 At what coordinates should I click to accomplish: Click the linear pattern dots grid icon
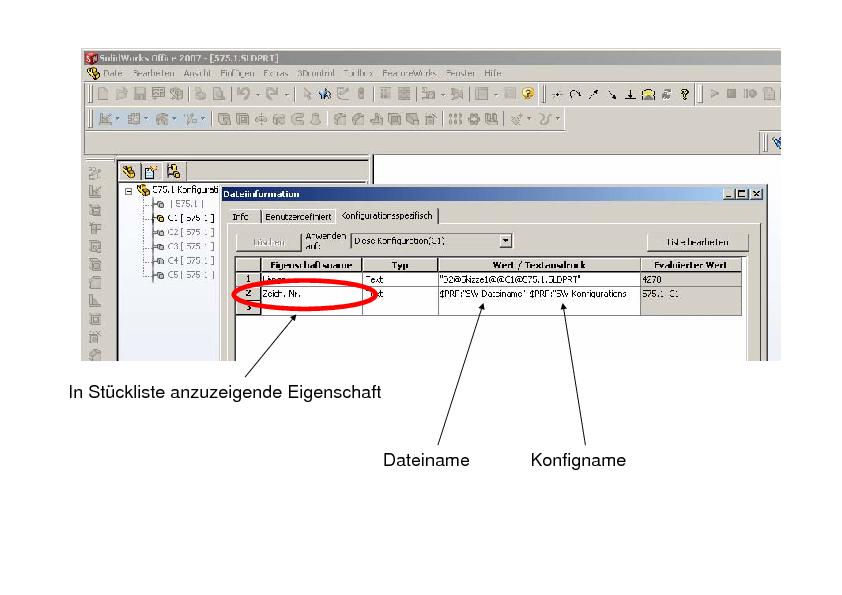click(455, 119)
